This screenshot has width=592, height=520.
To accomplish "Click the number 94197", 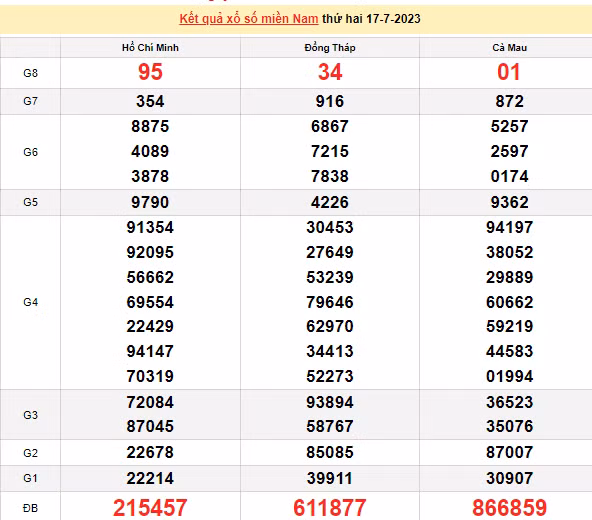I will (x=510, y=227).
